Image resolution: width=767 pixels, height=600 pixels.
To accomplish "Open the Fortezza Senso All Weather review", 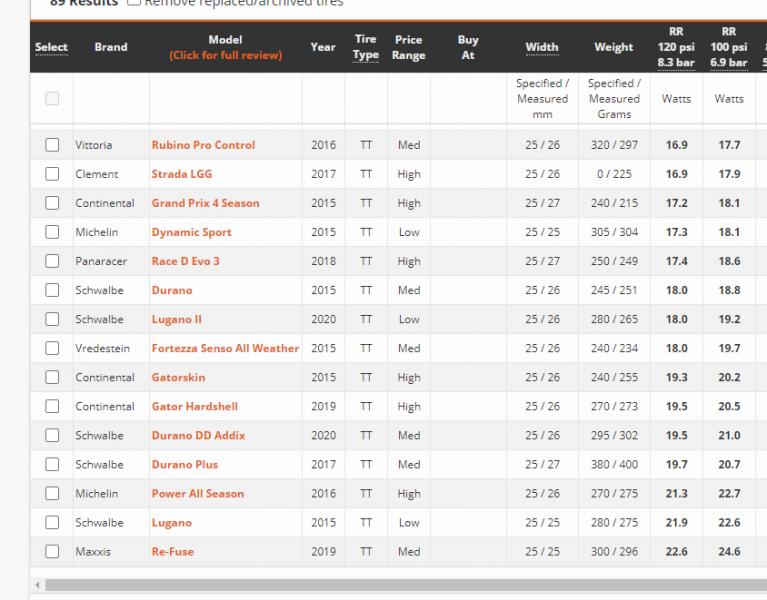I will pyautogui.click(x=225, y=349).
